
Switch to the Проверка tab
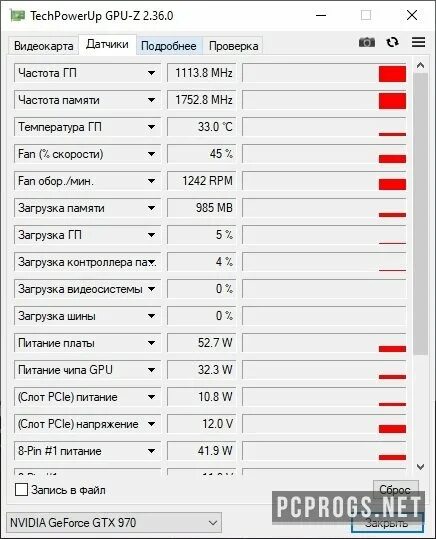233,46
